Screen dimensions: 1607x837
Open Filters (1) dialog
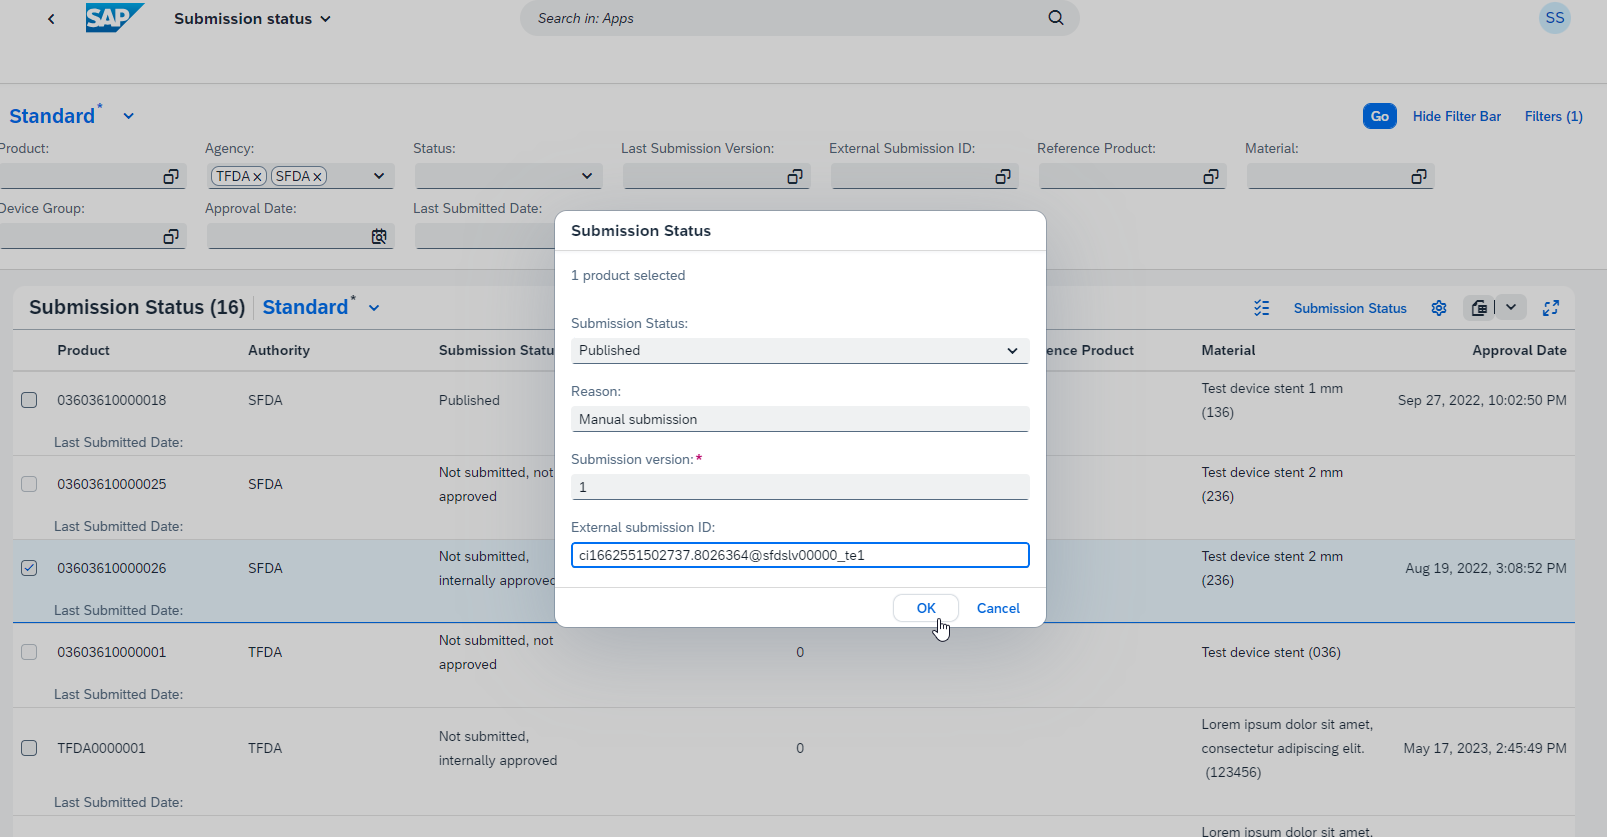1553,116
